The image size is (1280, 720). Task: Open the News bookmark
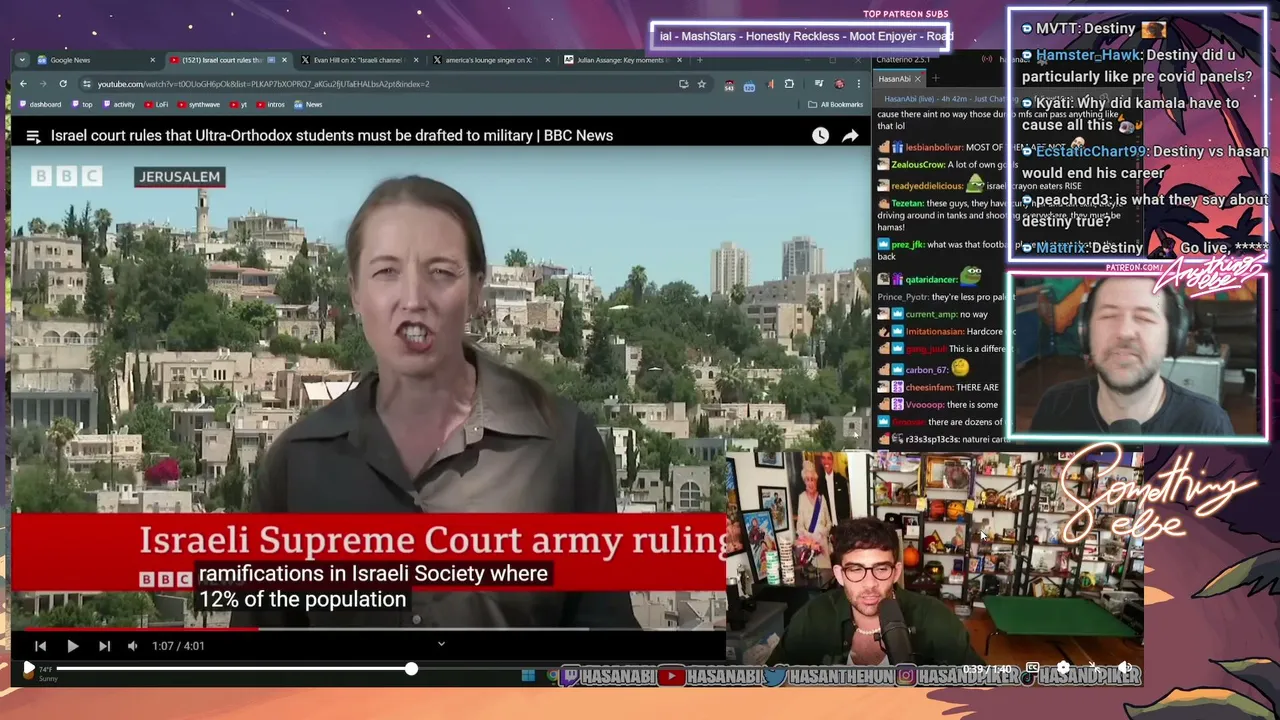[309, 104]
